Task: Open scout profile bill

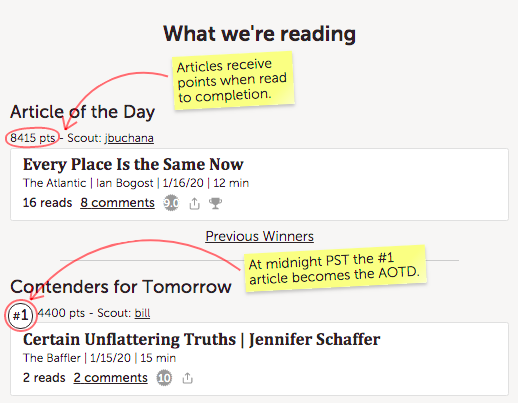Action: 142,313
